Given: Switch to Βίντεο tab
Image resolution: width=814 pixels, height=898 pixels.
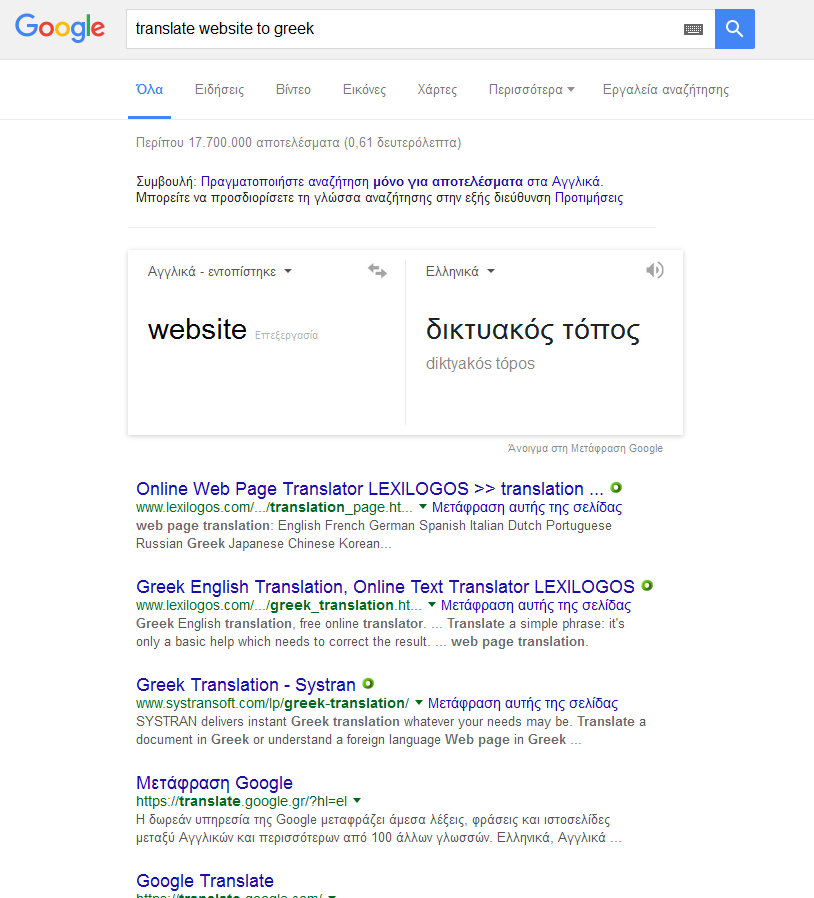Looking at the screenshot, I should [293, 90].
